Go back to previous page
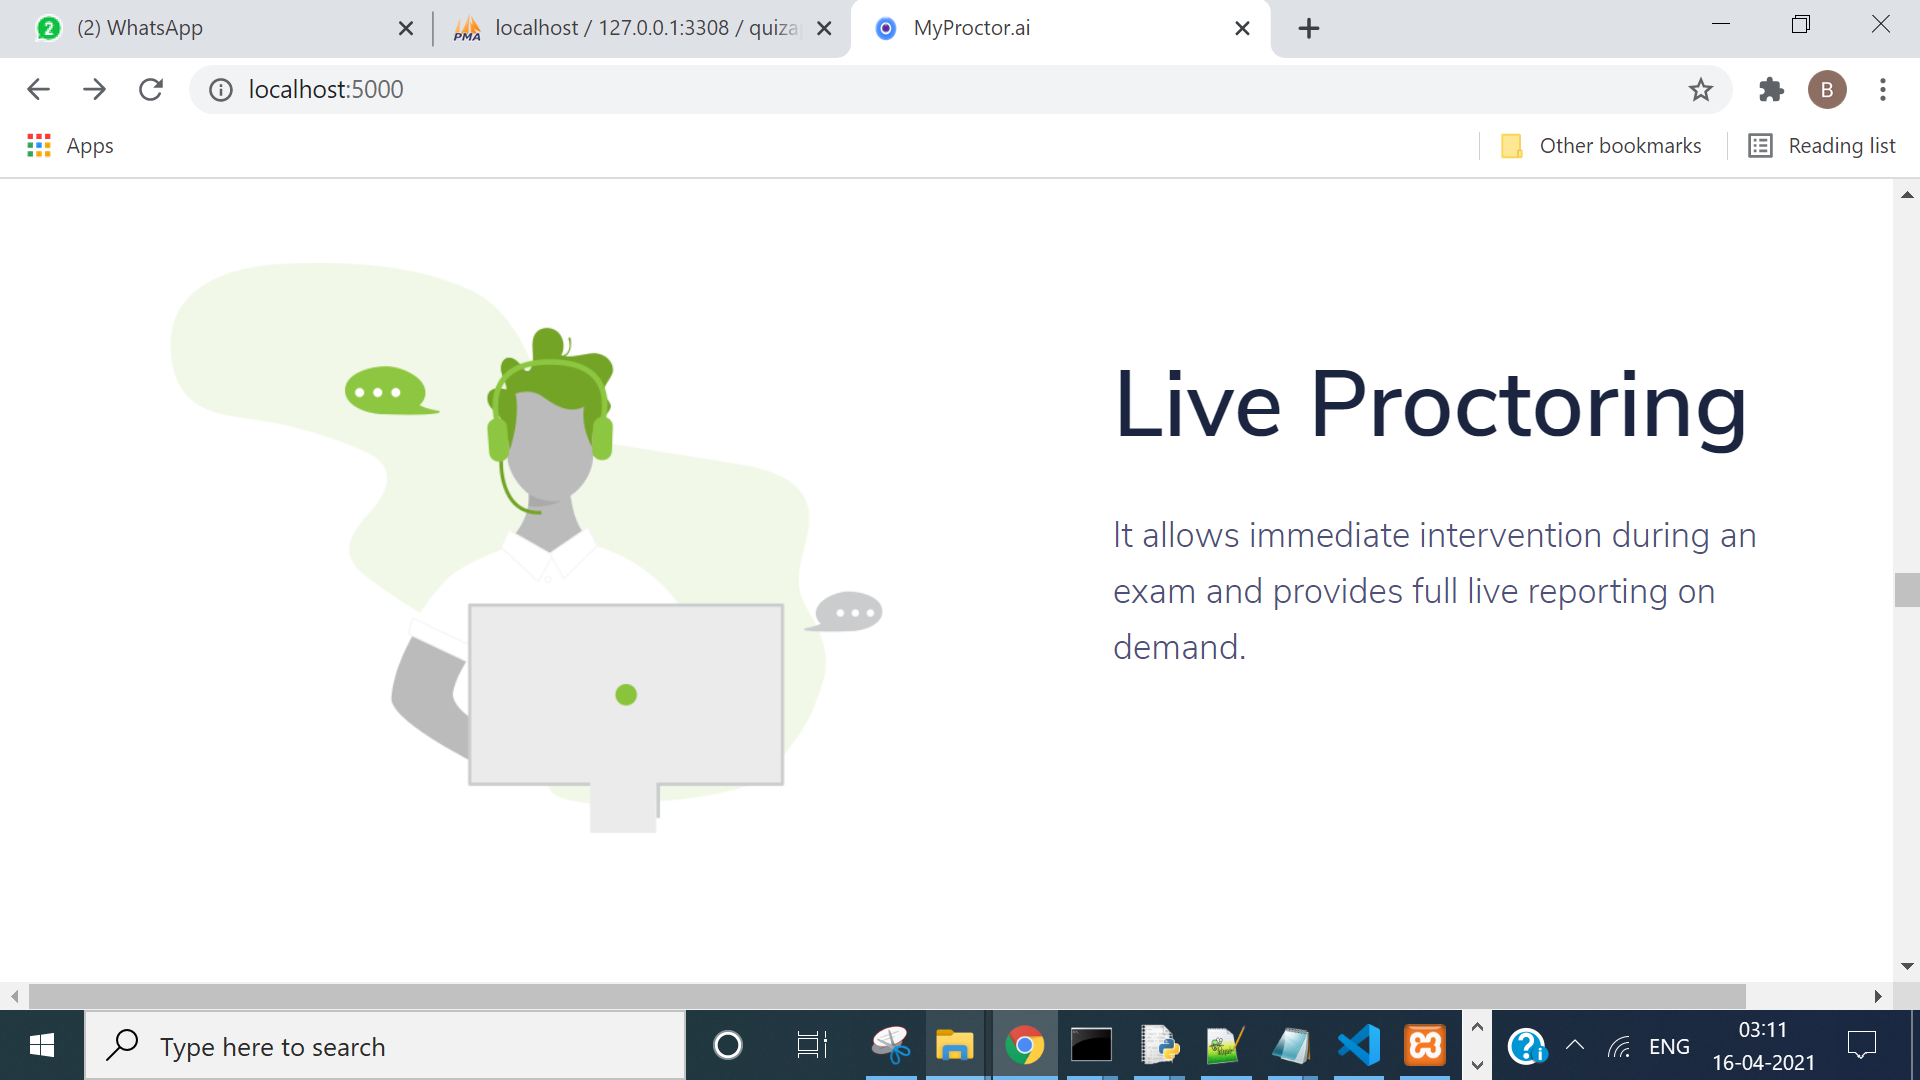Viewport: 1920px width, 1080px height. pyautogui.click(x=38, y=90)
